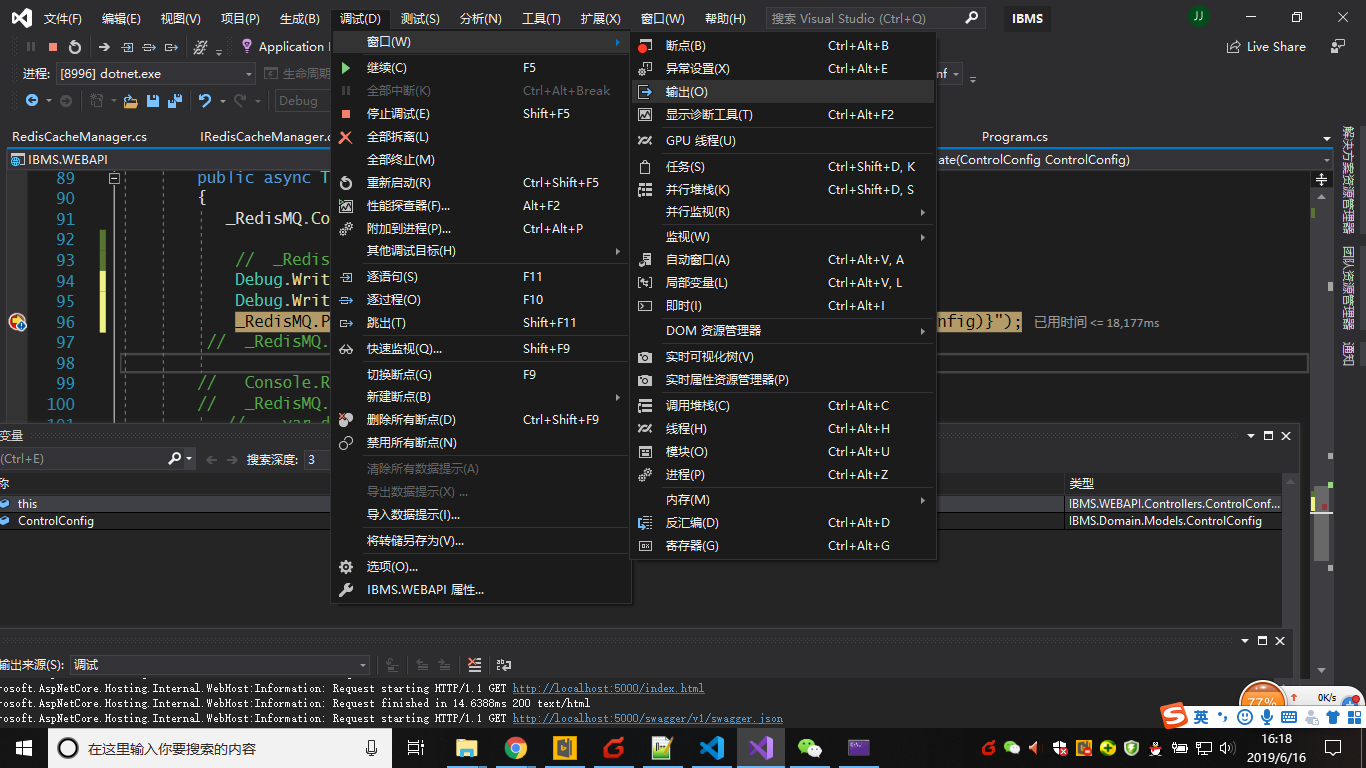The image size is (1366, 768).
Task: Click the Open File folder icon
Action: pyautogui.click(x=130, y=101)
